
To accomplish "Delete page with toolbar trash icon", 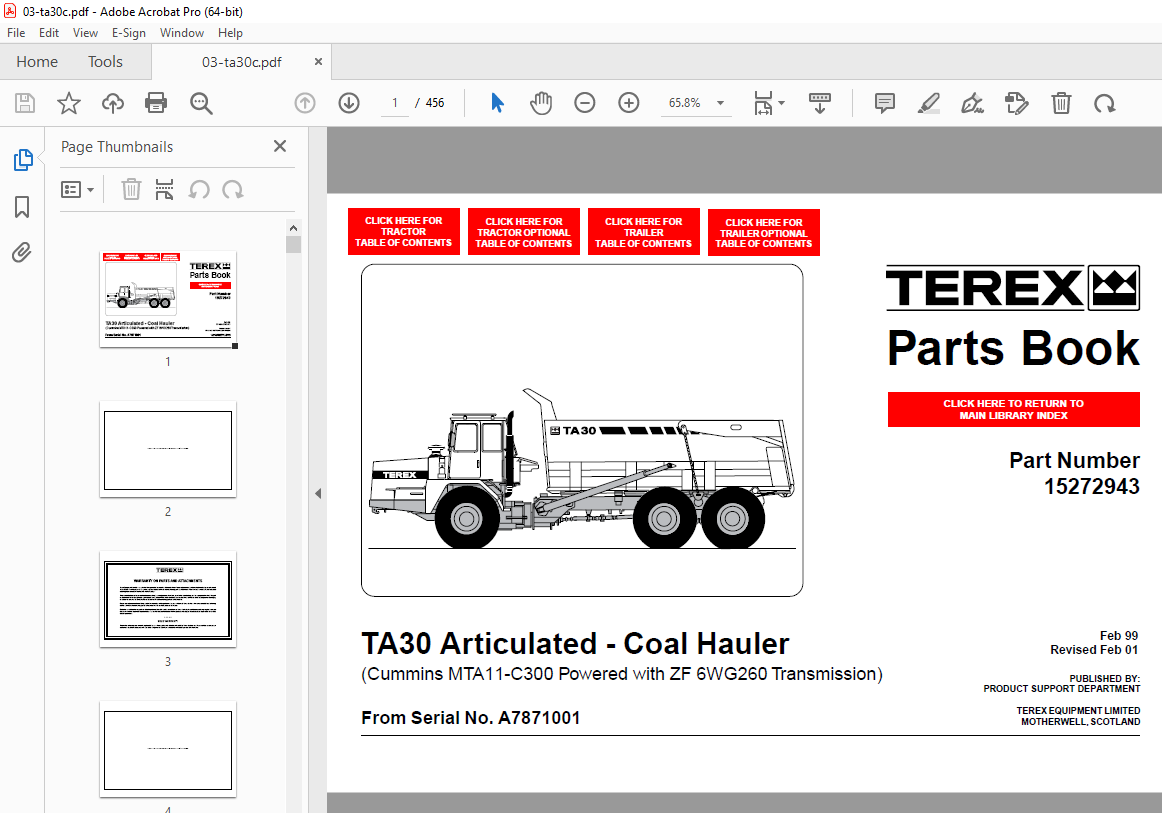I will pyautogui.click(x=1061, y=103).
